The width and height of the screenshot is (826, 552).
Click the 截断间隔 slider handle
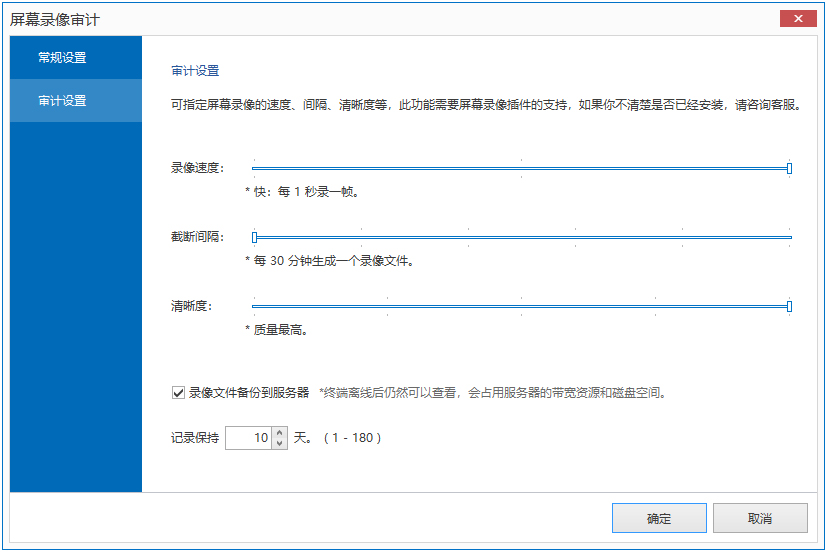coord(255,237)
